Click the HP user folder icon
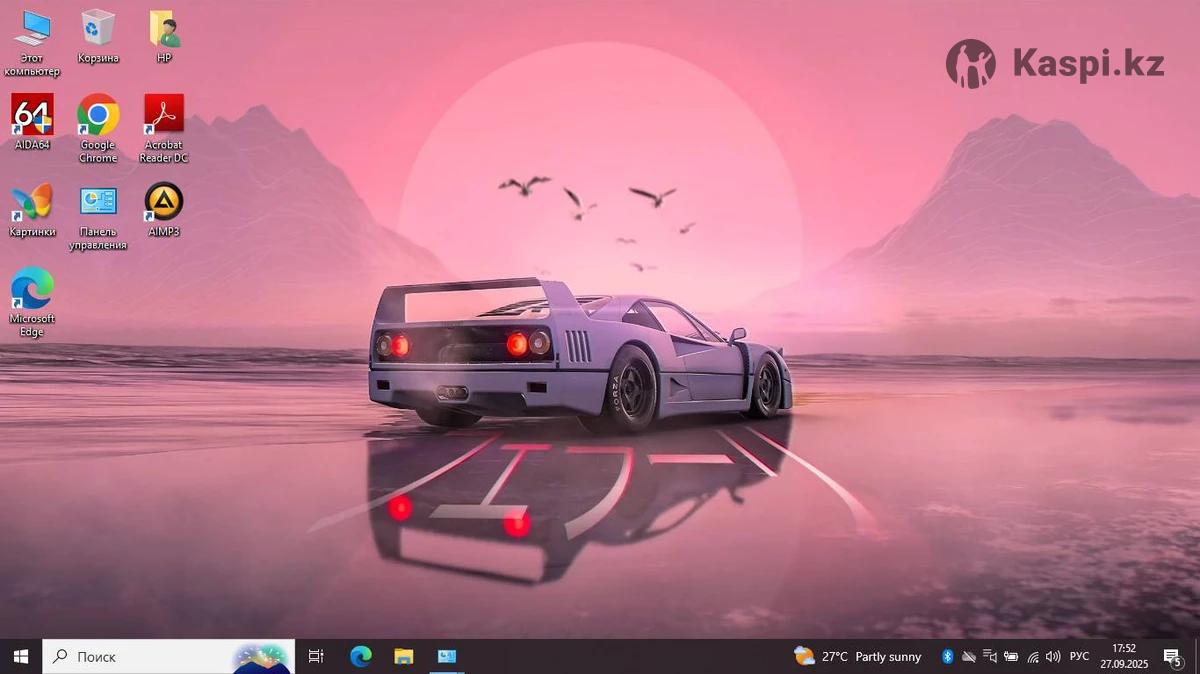 pos(164,29)
